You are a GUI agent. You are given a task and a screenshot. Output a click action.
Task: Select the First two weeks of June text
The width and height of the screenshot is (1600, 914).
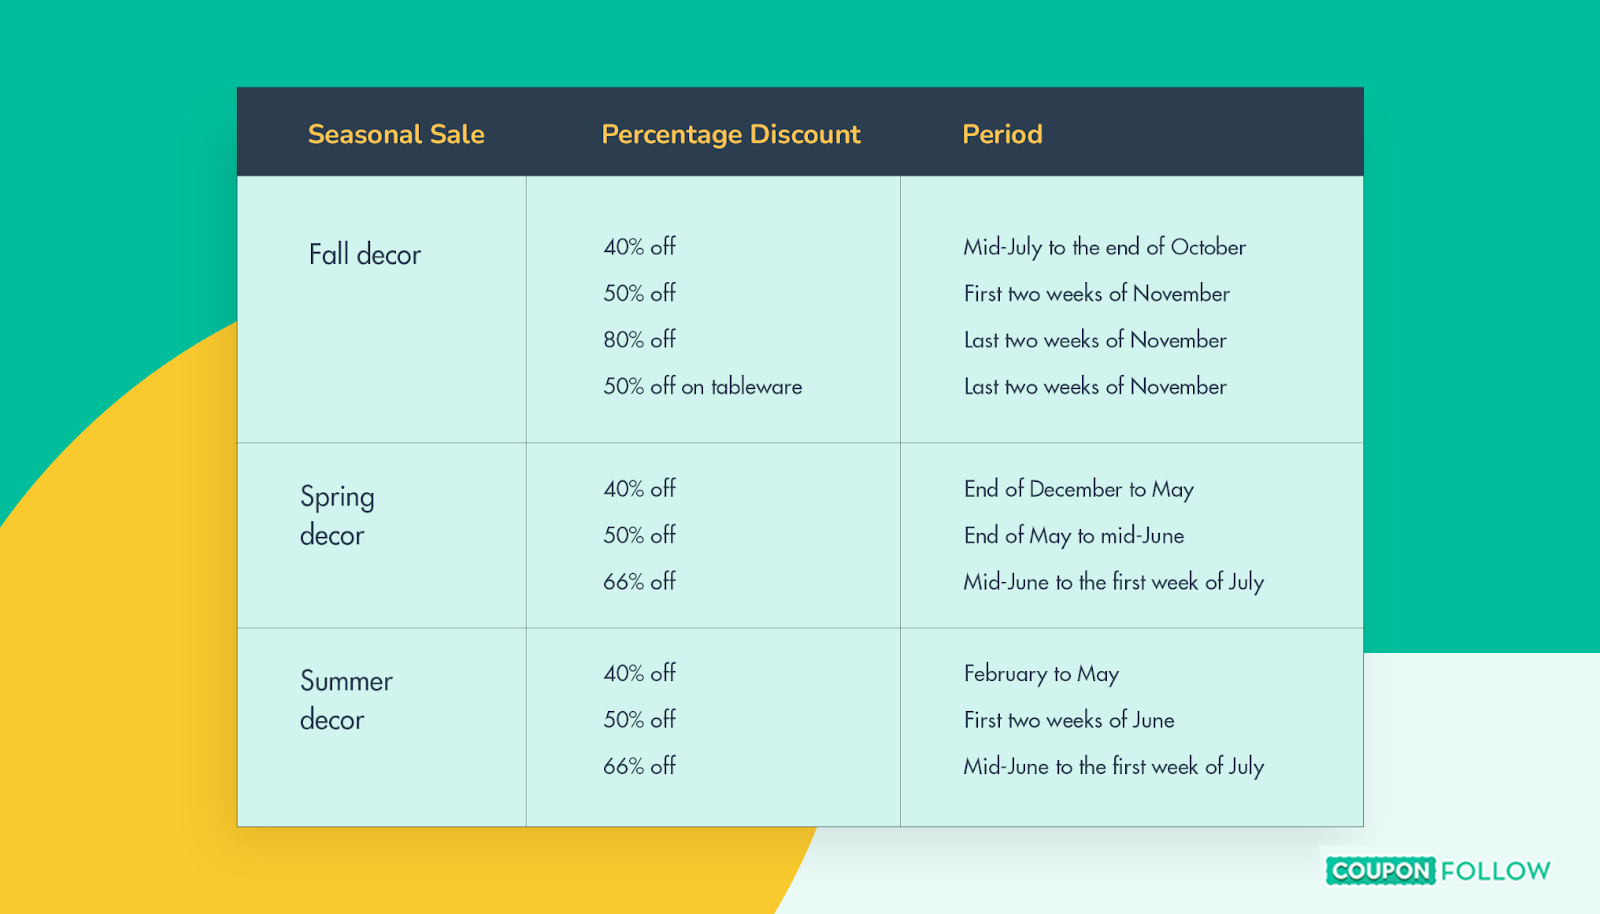coord(1069,720)
